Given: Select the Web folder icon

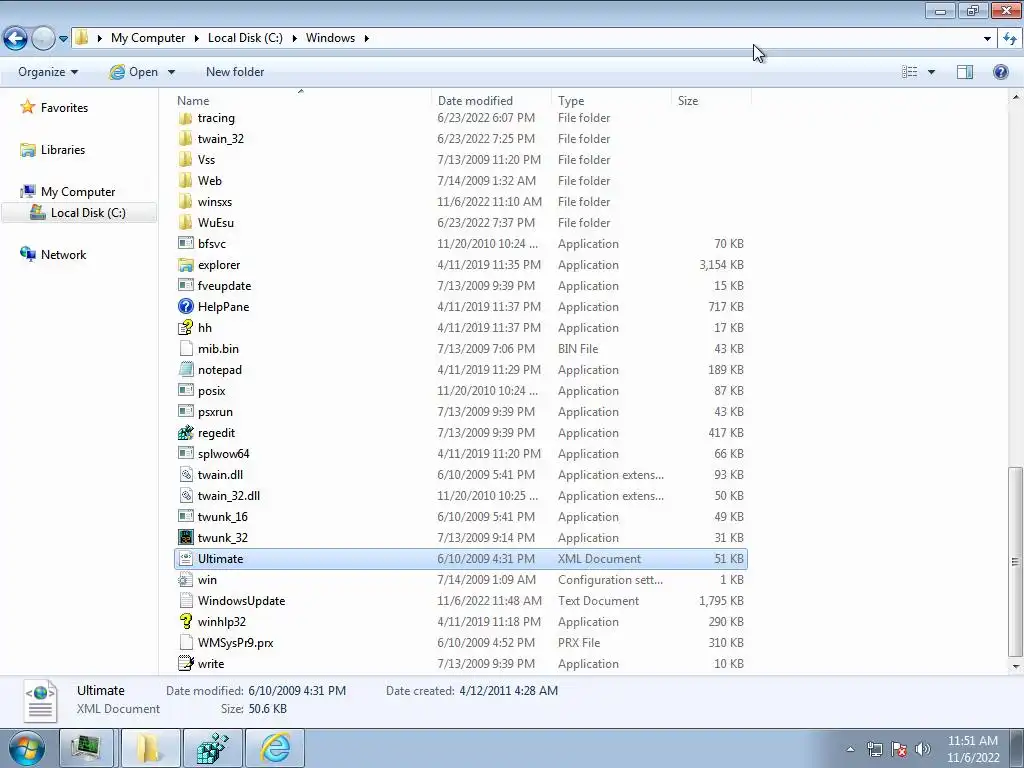Looking at the screenshot, I should tap(185, 180).
